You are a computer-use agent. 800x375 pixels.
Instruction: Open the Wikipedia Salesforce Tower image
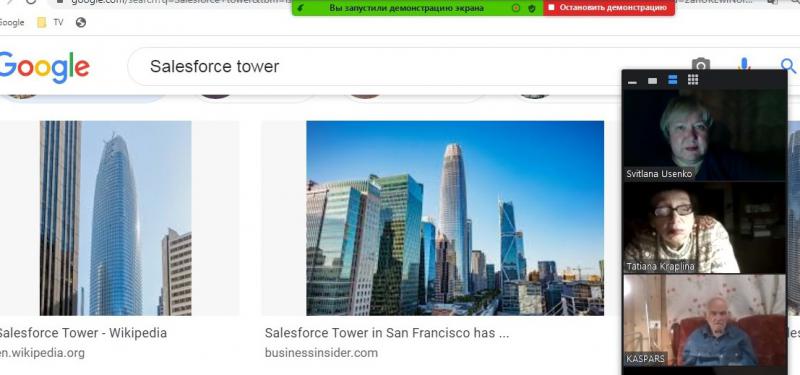click(116, 218)
